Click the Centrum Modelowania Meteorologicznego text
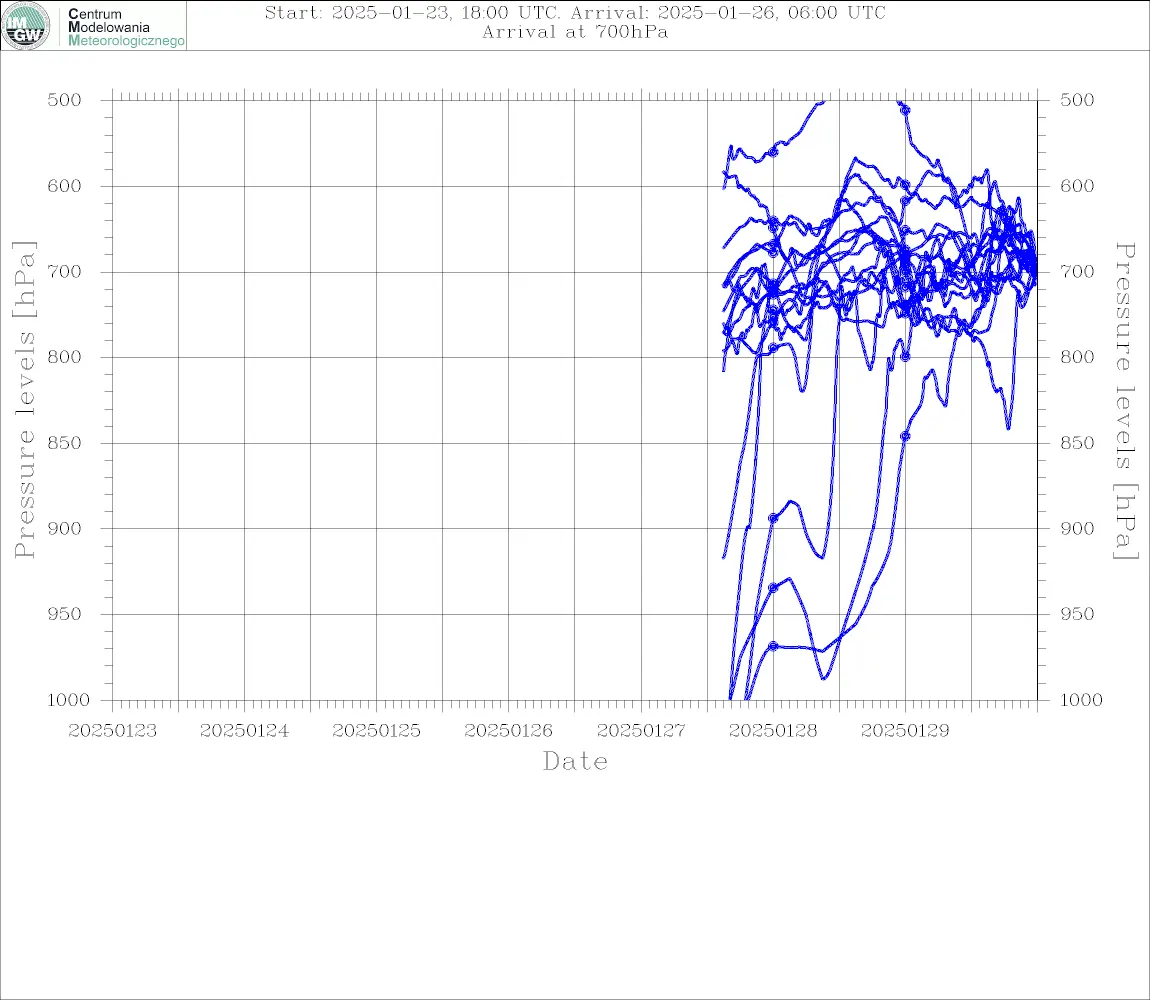This screenshot has height=1000, width=1150. [125, 27]
